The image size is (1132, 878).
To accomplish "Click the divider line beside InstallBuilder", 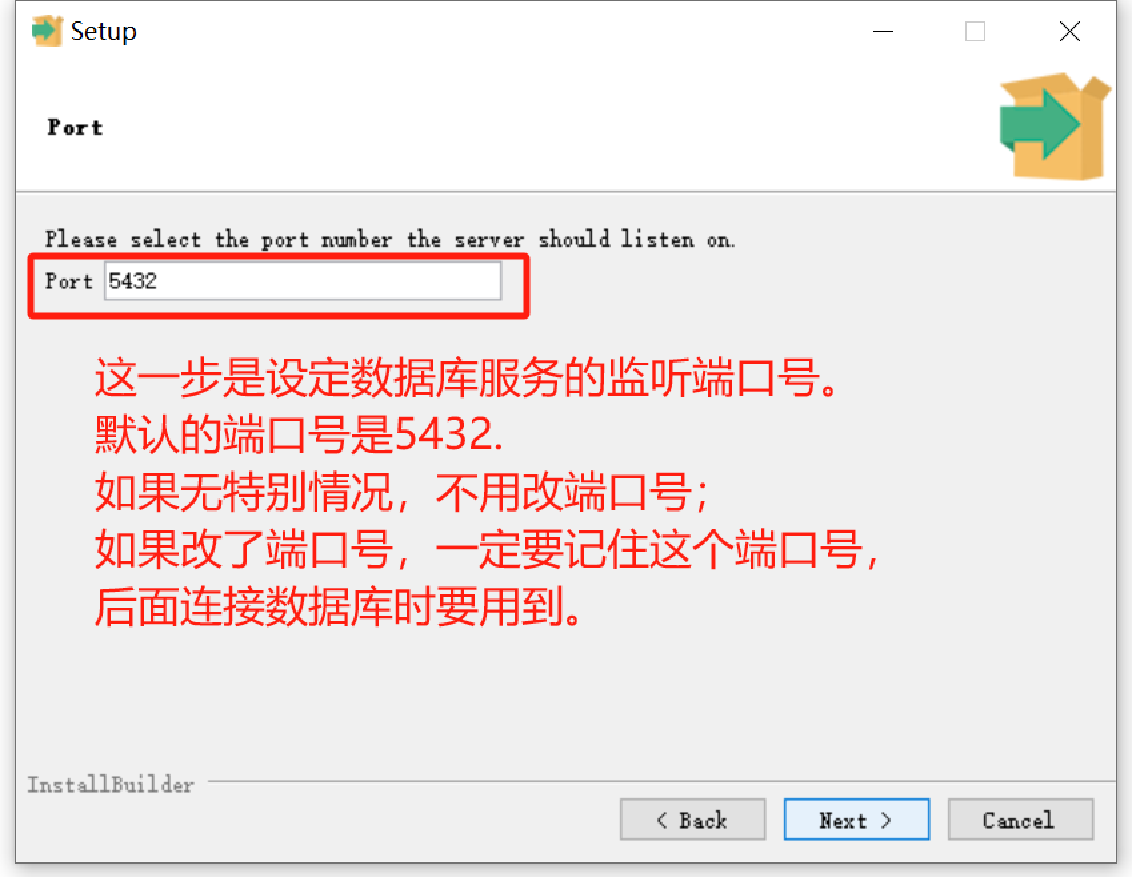I will pos(661,781).
